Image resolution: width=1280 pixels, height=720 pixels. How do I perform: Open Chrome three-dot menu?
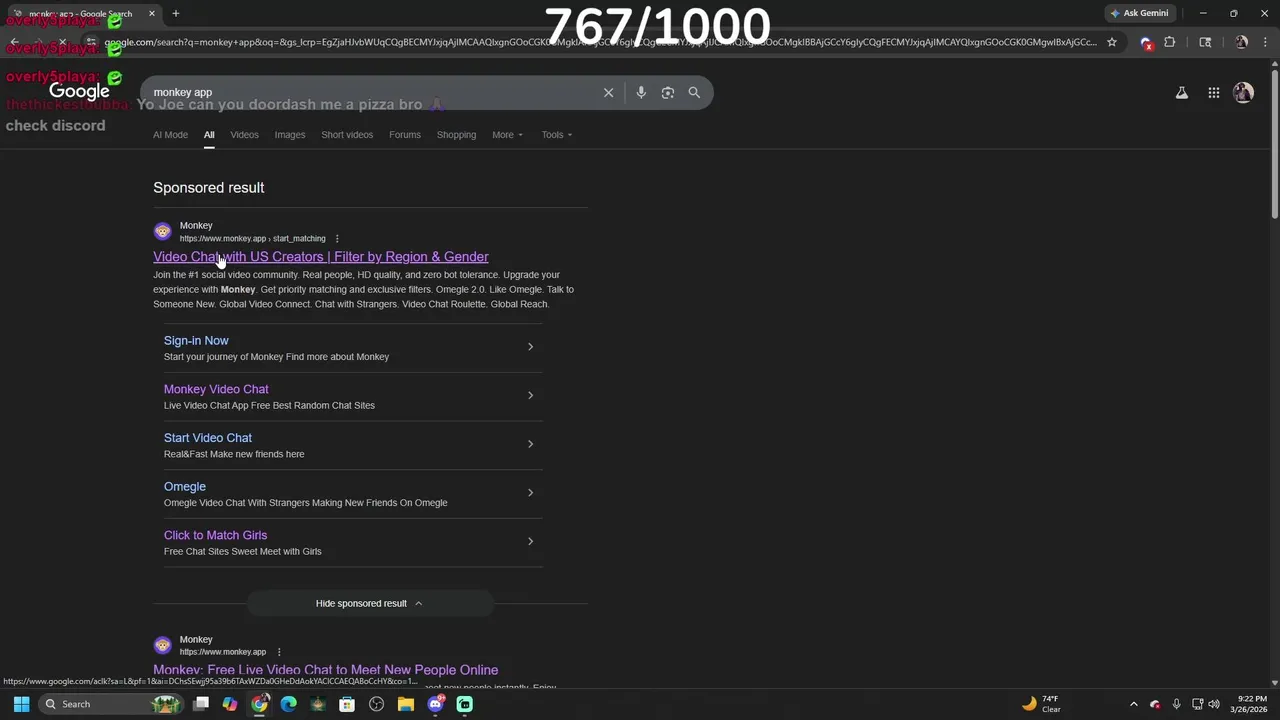[1265, 42]
